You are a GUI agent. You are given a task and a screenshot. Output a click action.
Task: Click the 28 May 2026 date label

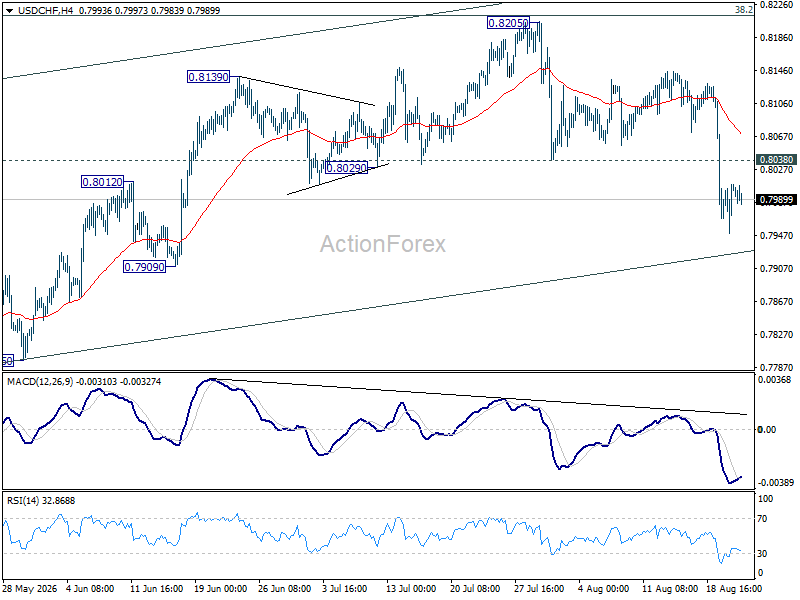tap(30, 589)
